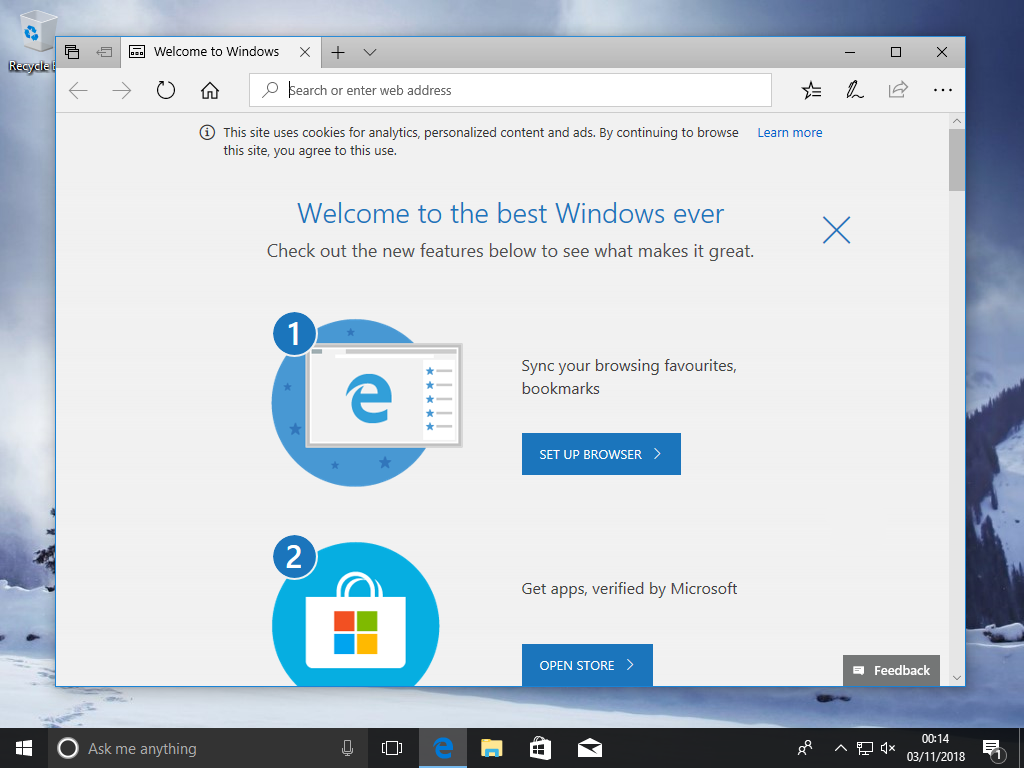Click 'Sync your browsing favourites, bookmarks' text
This screenshot has height=768, width=1024.
point(629,377)
